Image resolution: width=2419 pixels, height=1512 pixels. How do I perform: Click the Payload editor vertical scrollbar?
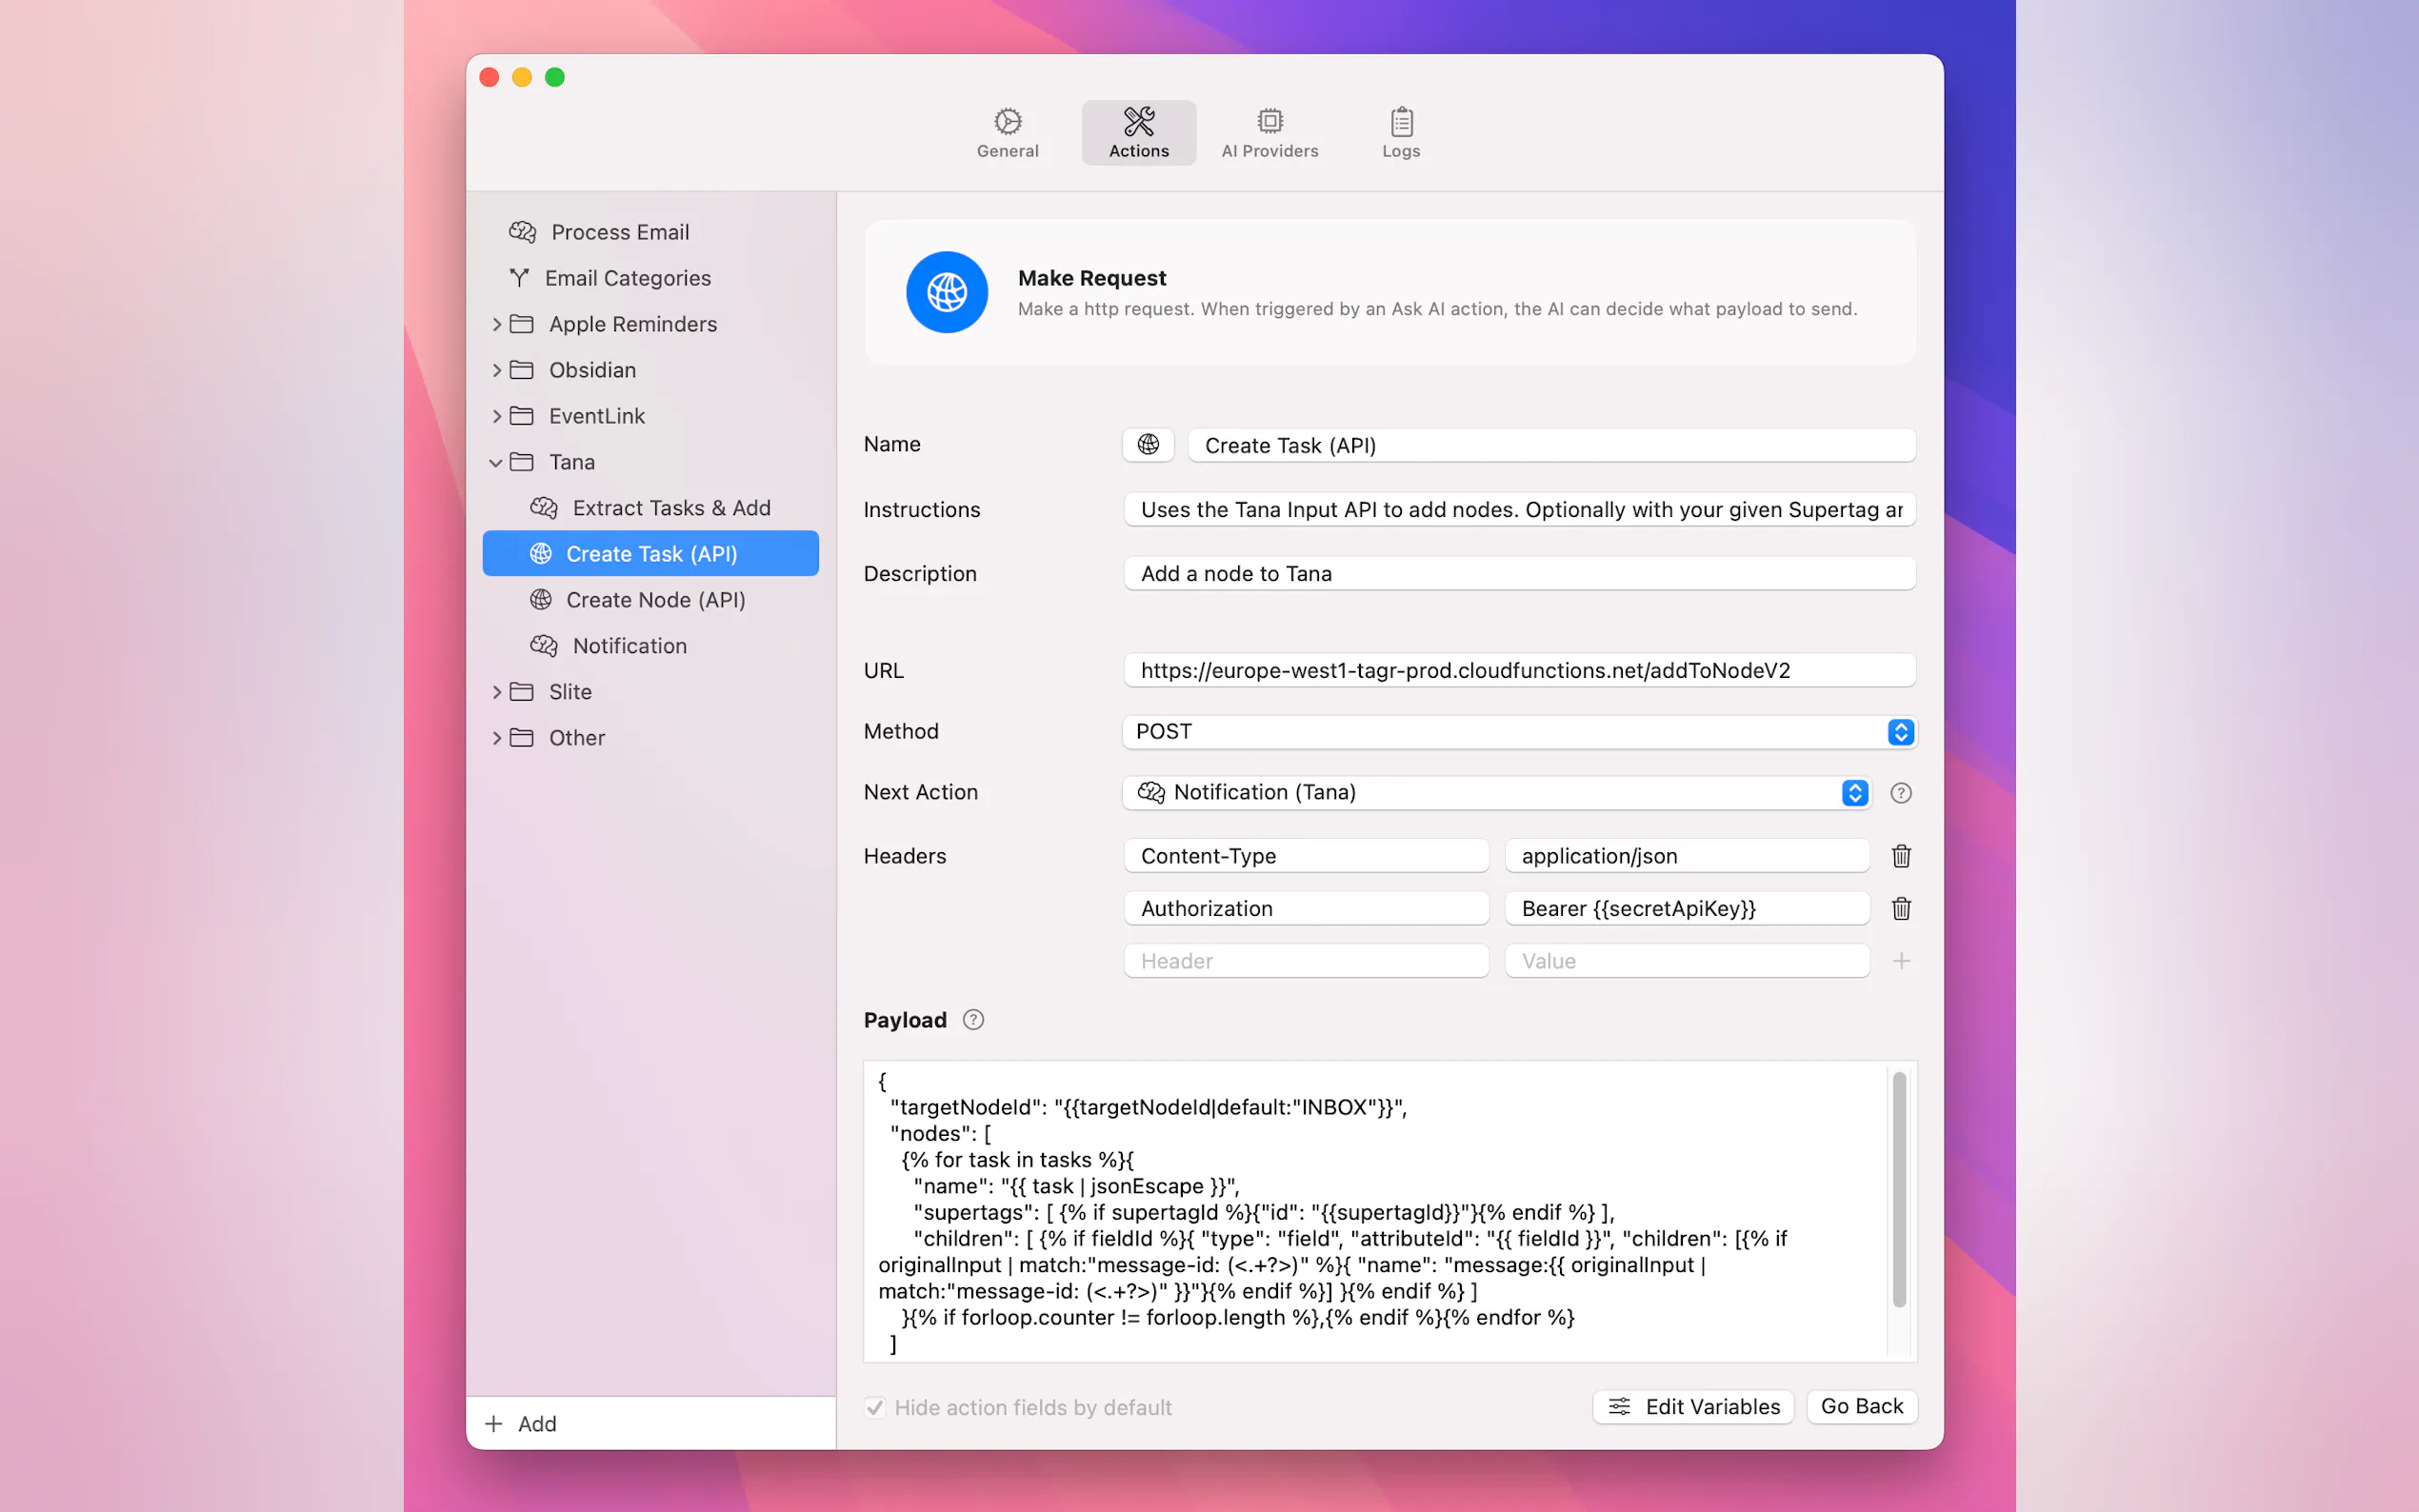tap(1898, 1188)
